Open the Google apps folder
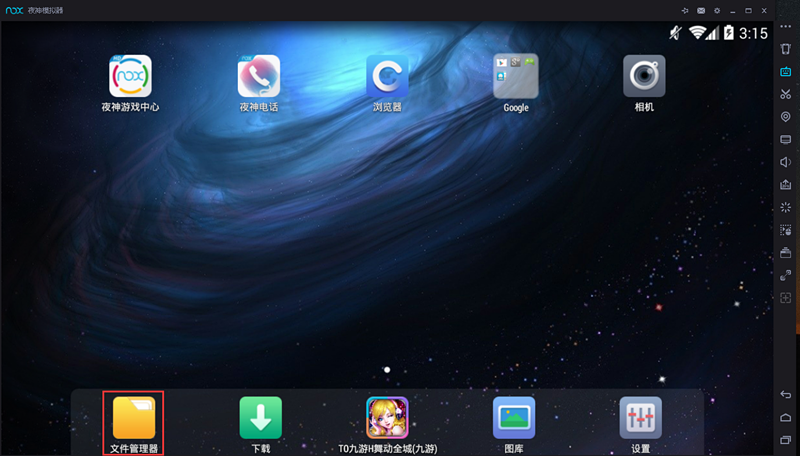Screen dimensions: 800x456 click(x=516, y=76)
